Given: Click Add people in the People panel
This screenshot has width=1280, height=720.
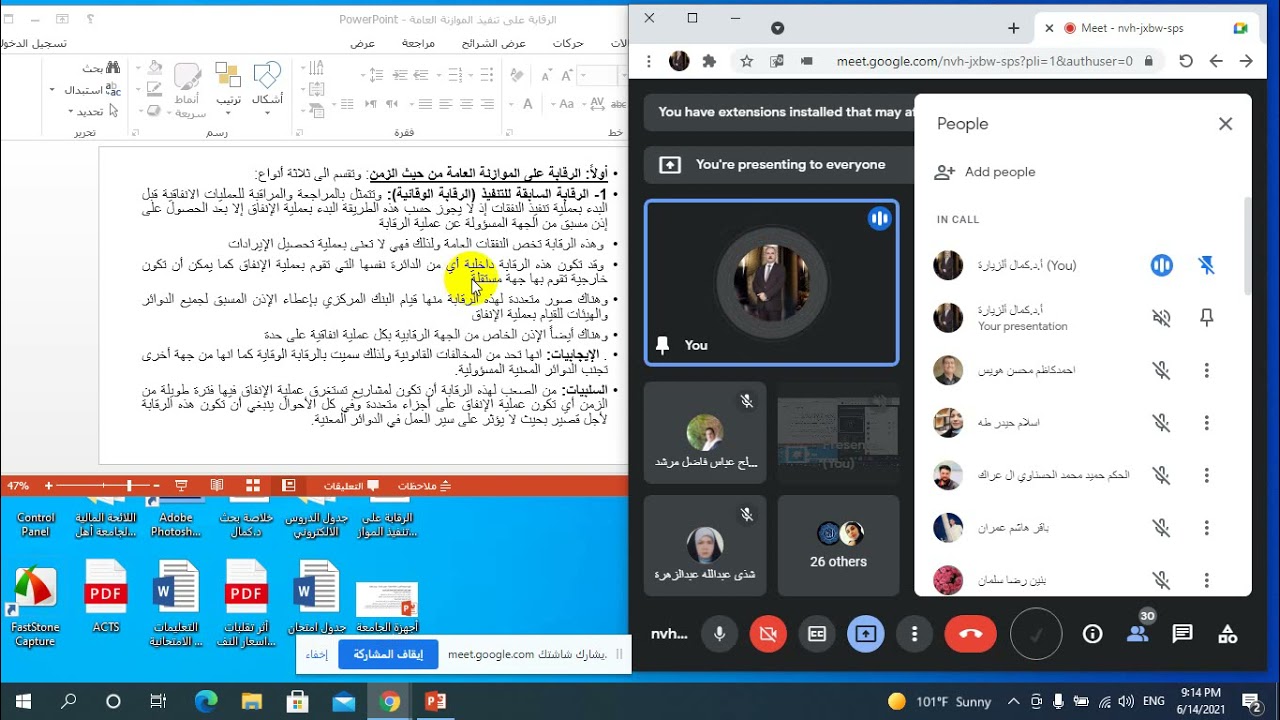Looking at the screenshot, I should pos(985,172).
